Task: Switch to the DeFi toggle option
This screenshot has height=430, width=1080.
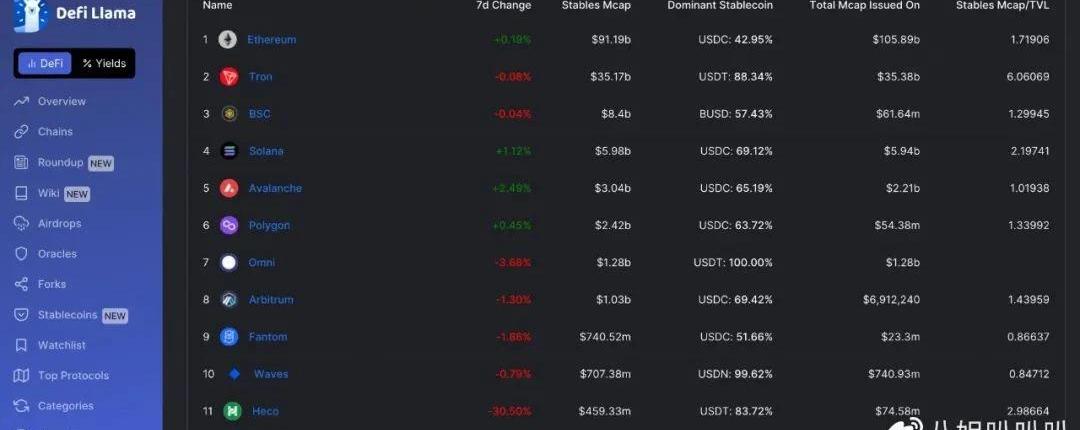Action: 45,63
